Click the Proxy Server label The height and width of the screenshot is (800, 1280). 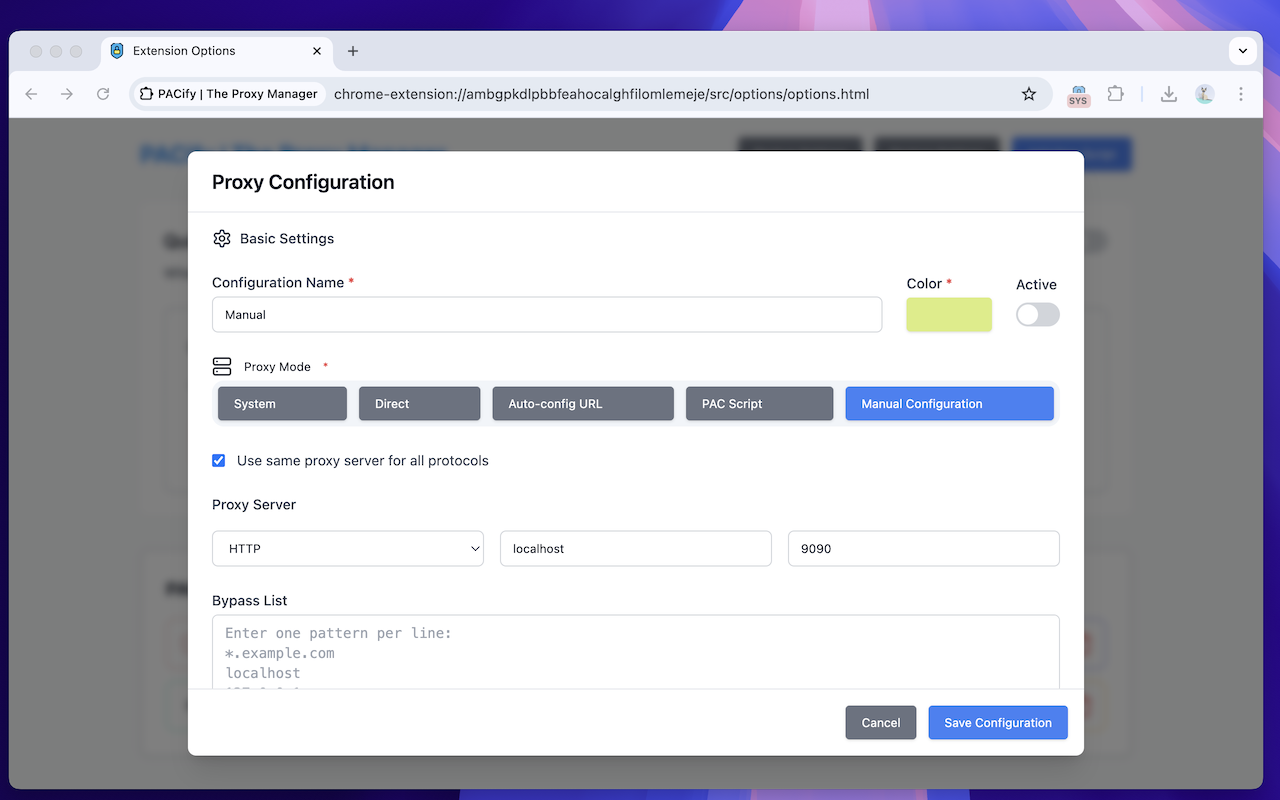pos(254,505)
